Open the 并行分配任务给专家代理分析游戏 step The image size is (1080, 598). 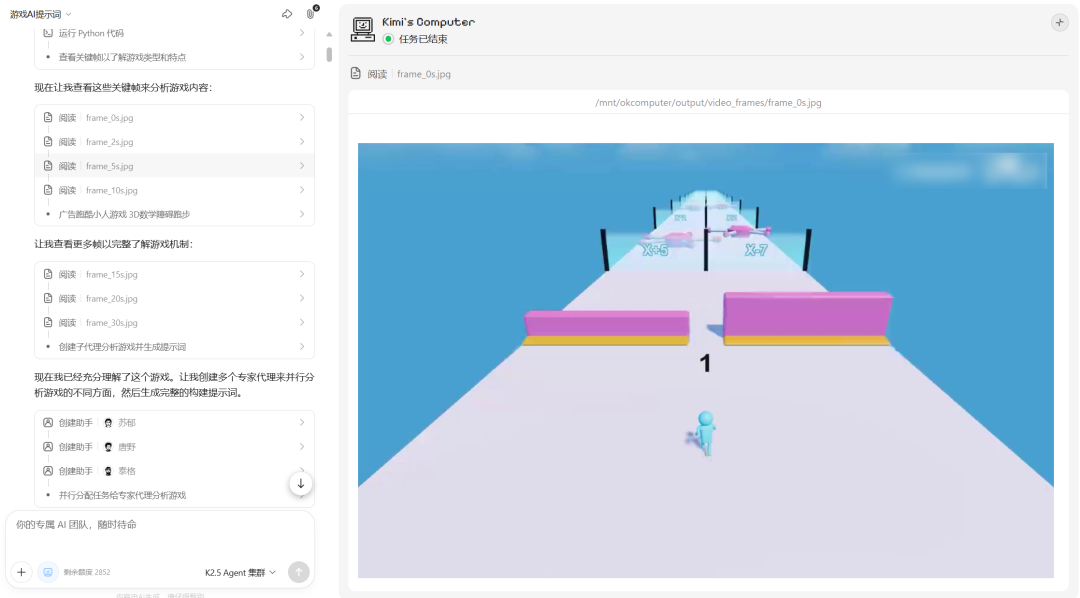click(175, 495)
